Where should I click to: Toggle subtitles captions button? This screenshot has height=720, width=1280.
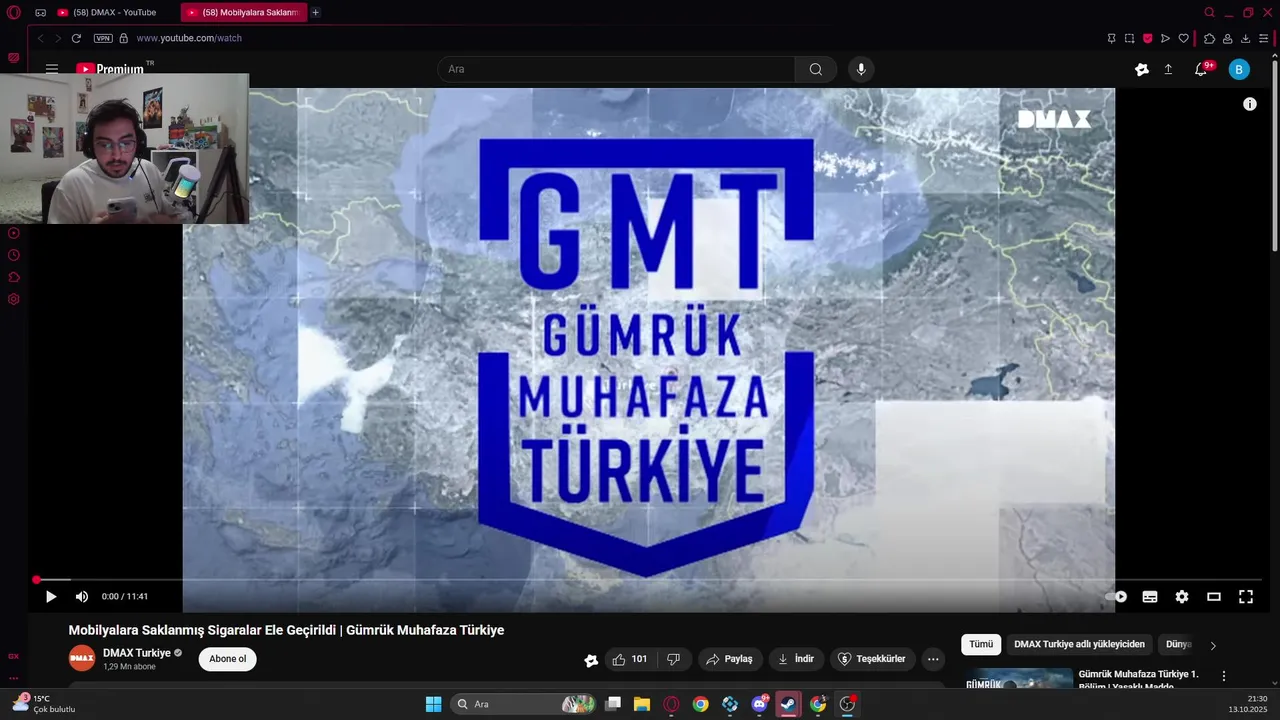[1150, 597]
